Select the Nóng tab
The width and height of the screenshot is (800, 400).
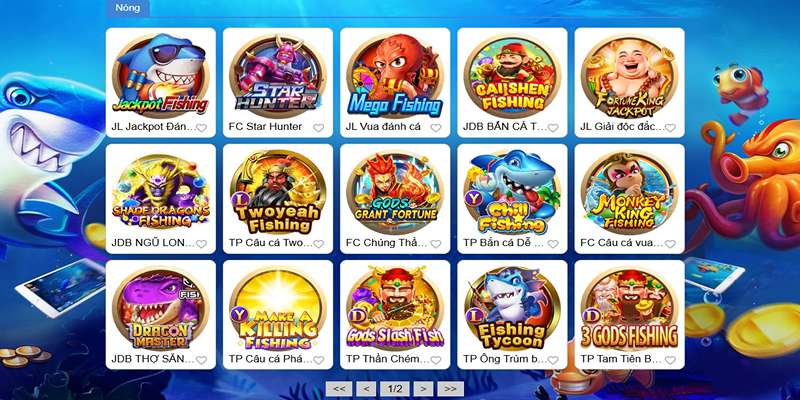point(128,8)
